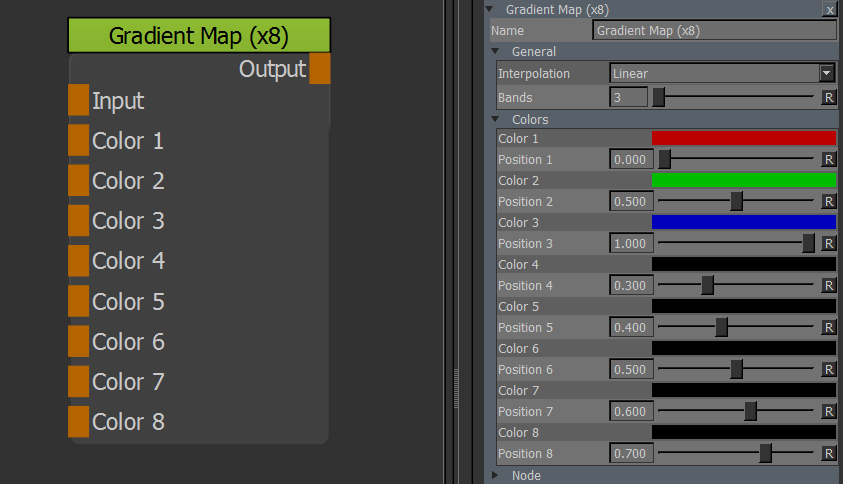This screenshot has width=843, height=484.
Task: Collapse the Gradient Map (x8) panel header
Action: click(490, 9)
